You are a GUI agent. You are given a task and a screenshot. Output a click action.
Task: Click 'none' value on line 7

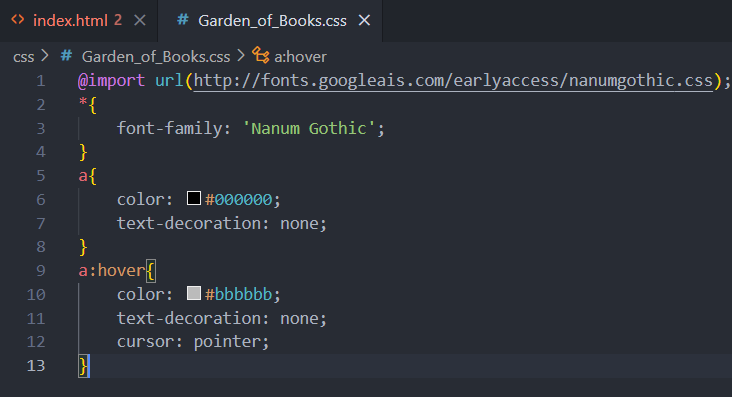tap(299, 224)
